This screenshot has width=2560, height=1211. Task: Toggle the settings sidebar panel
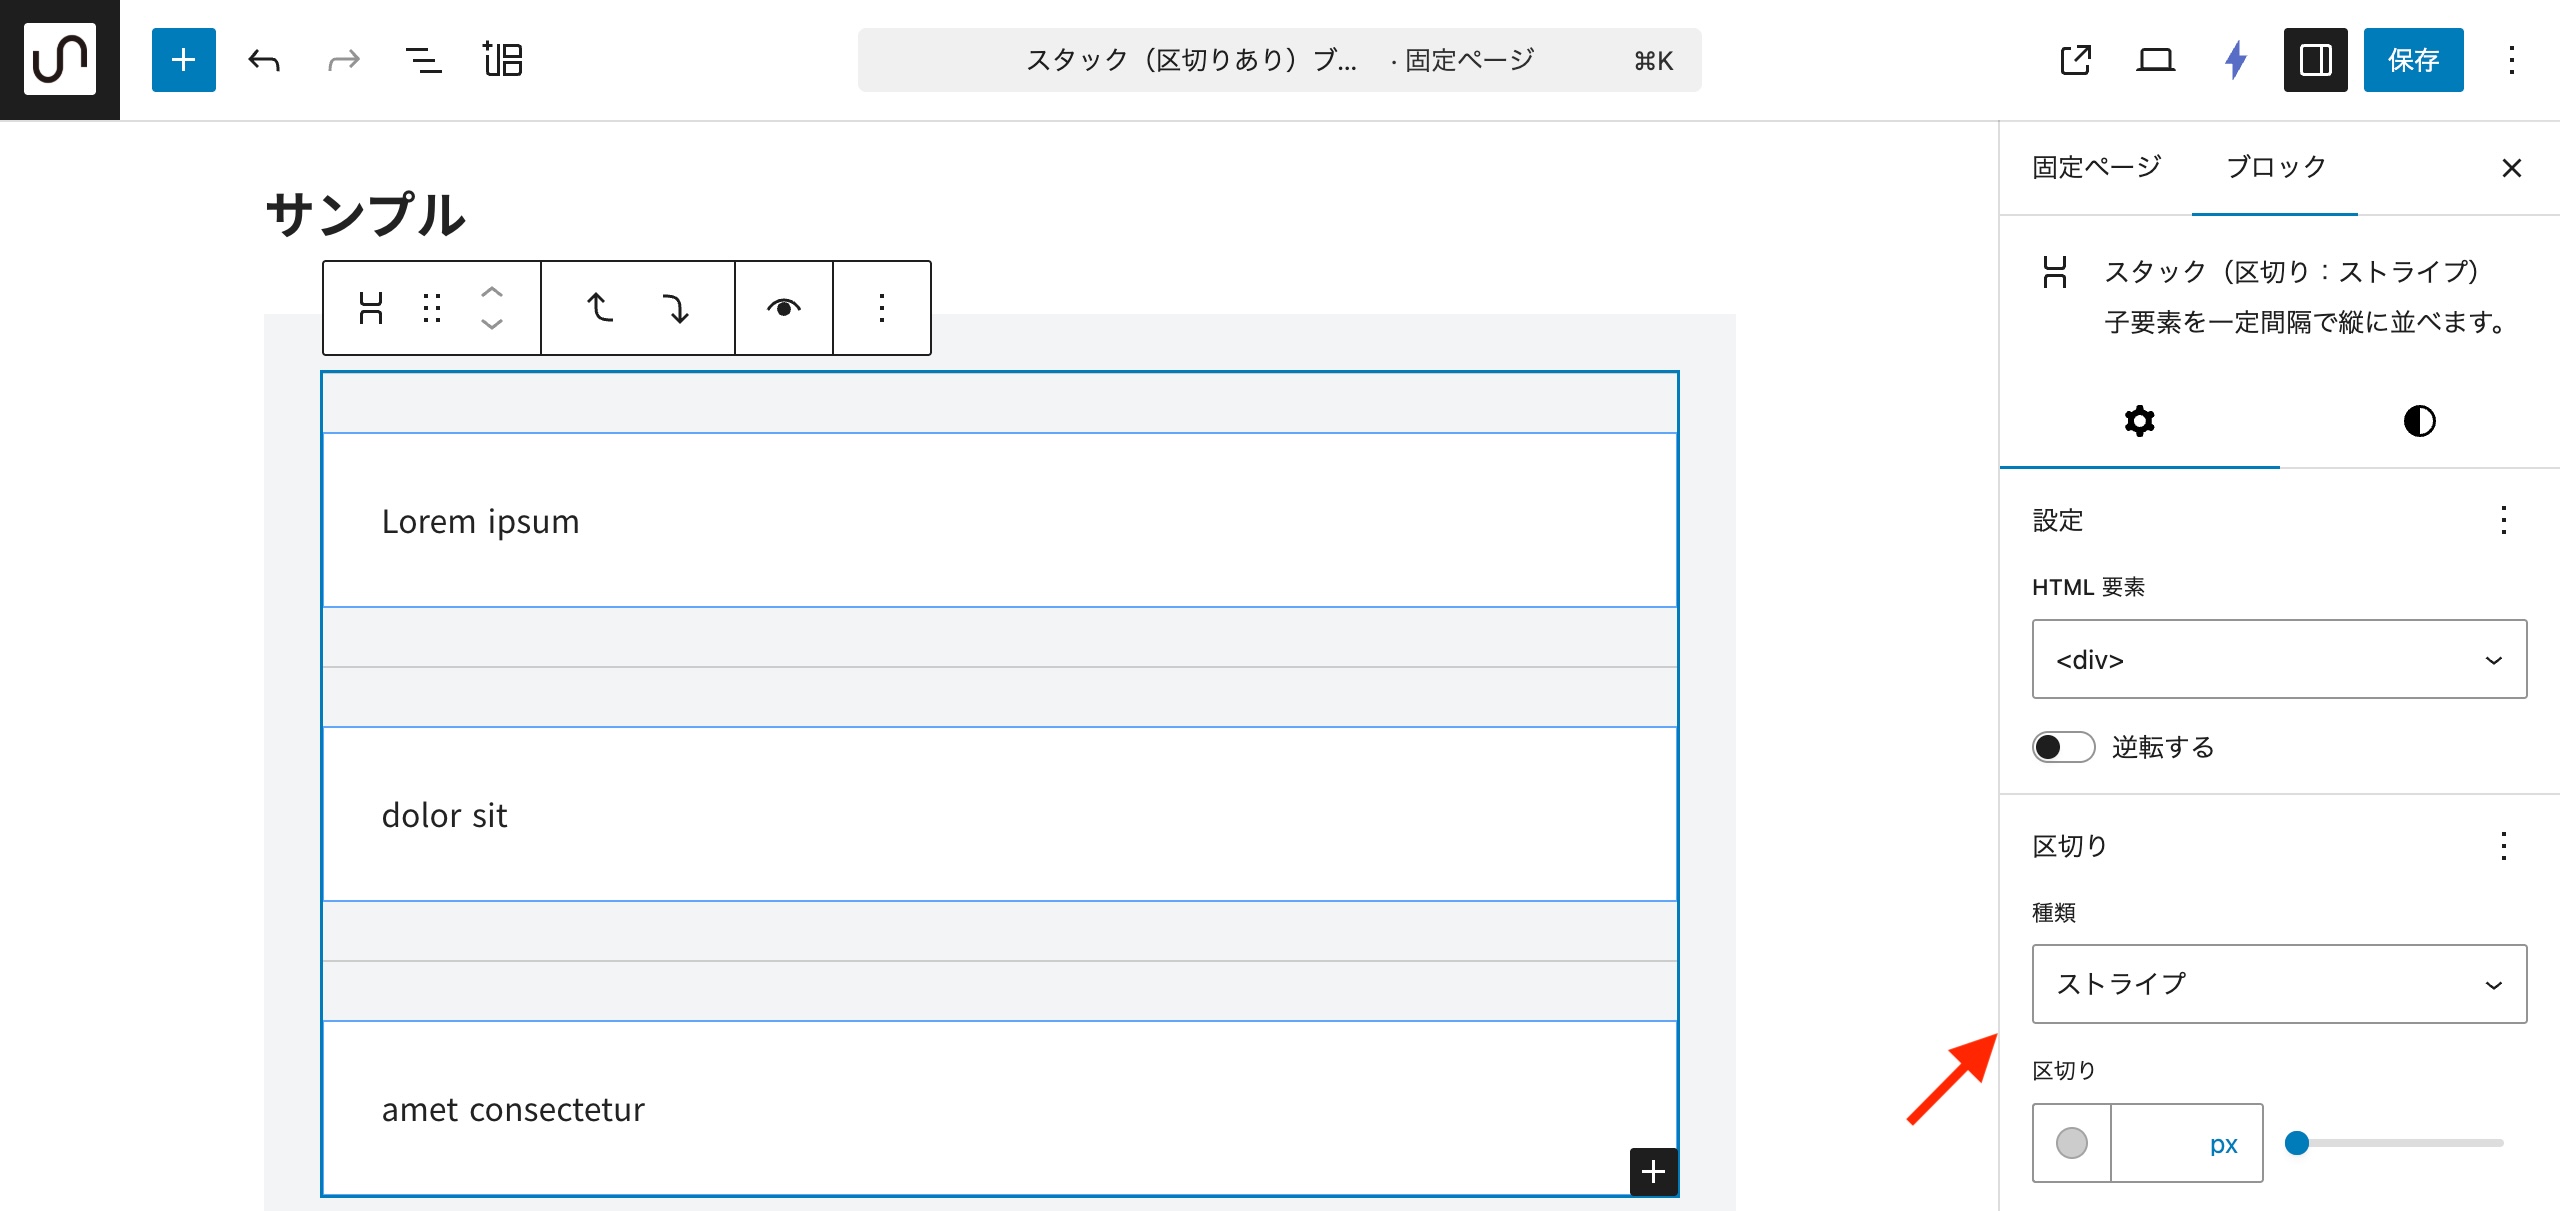point(2315,60)
